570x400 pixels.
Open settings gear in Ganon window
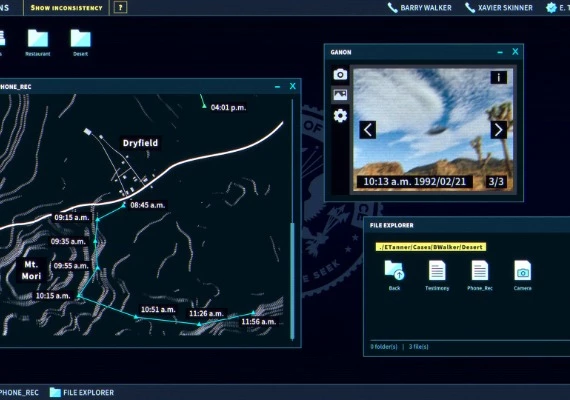340,116
